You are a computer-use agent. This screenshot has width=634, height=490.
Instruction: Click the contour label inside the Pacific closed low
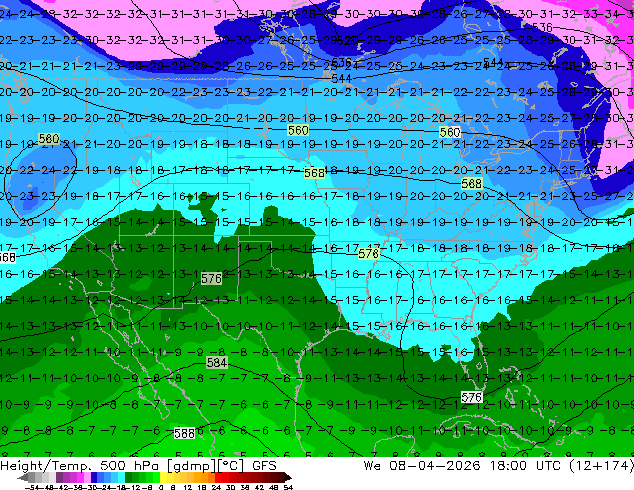tap(49, 139)
